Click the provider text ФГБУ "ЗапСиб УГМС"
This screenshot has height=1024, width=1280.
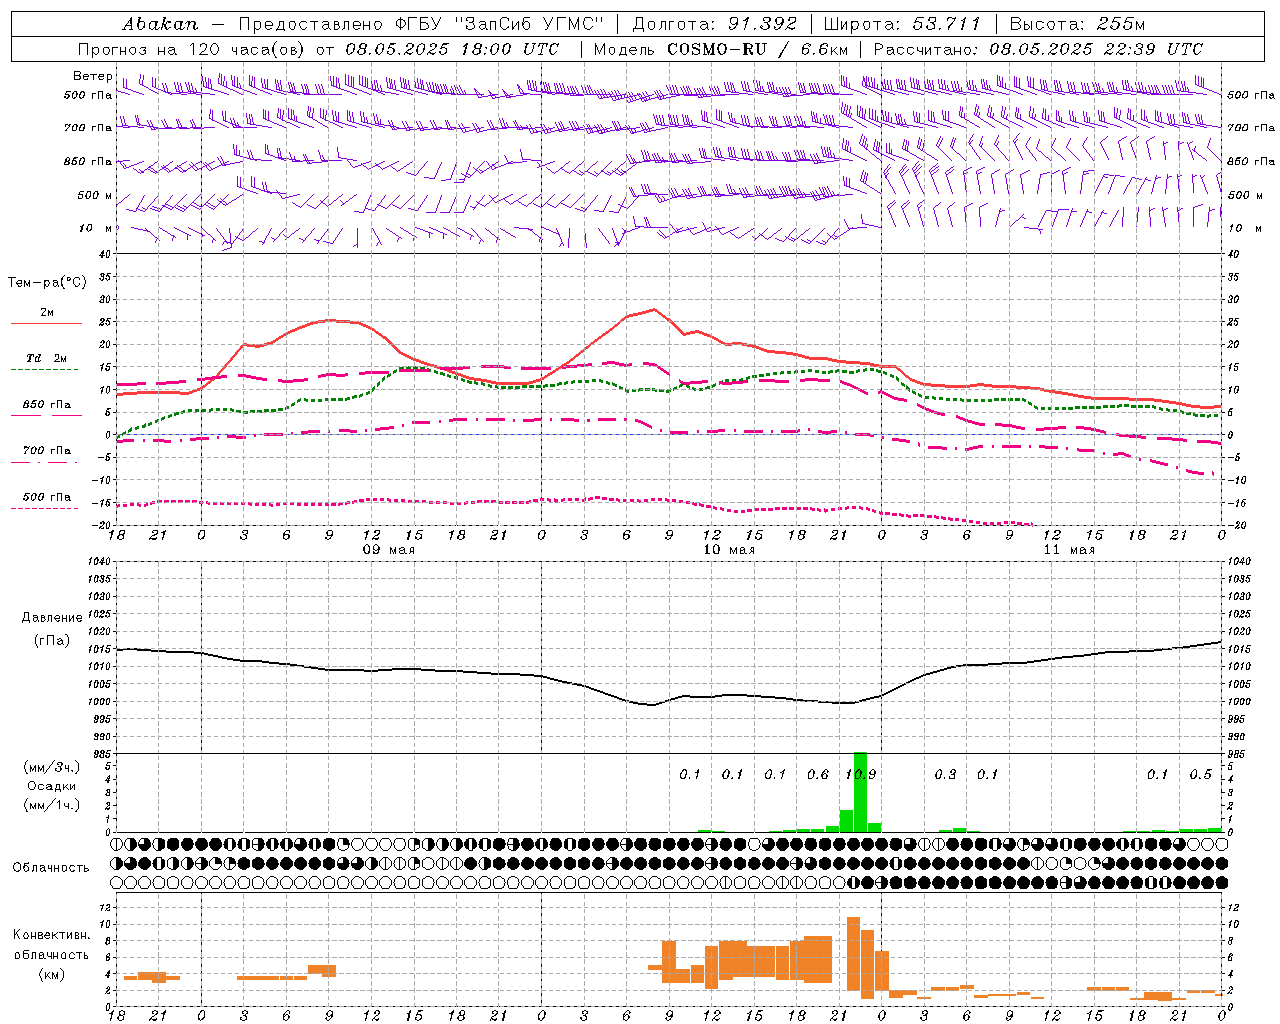500,24
